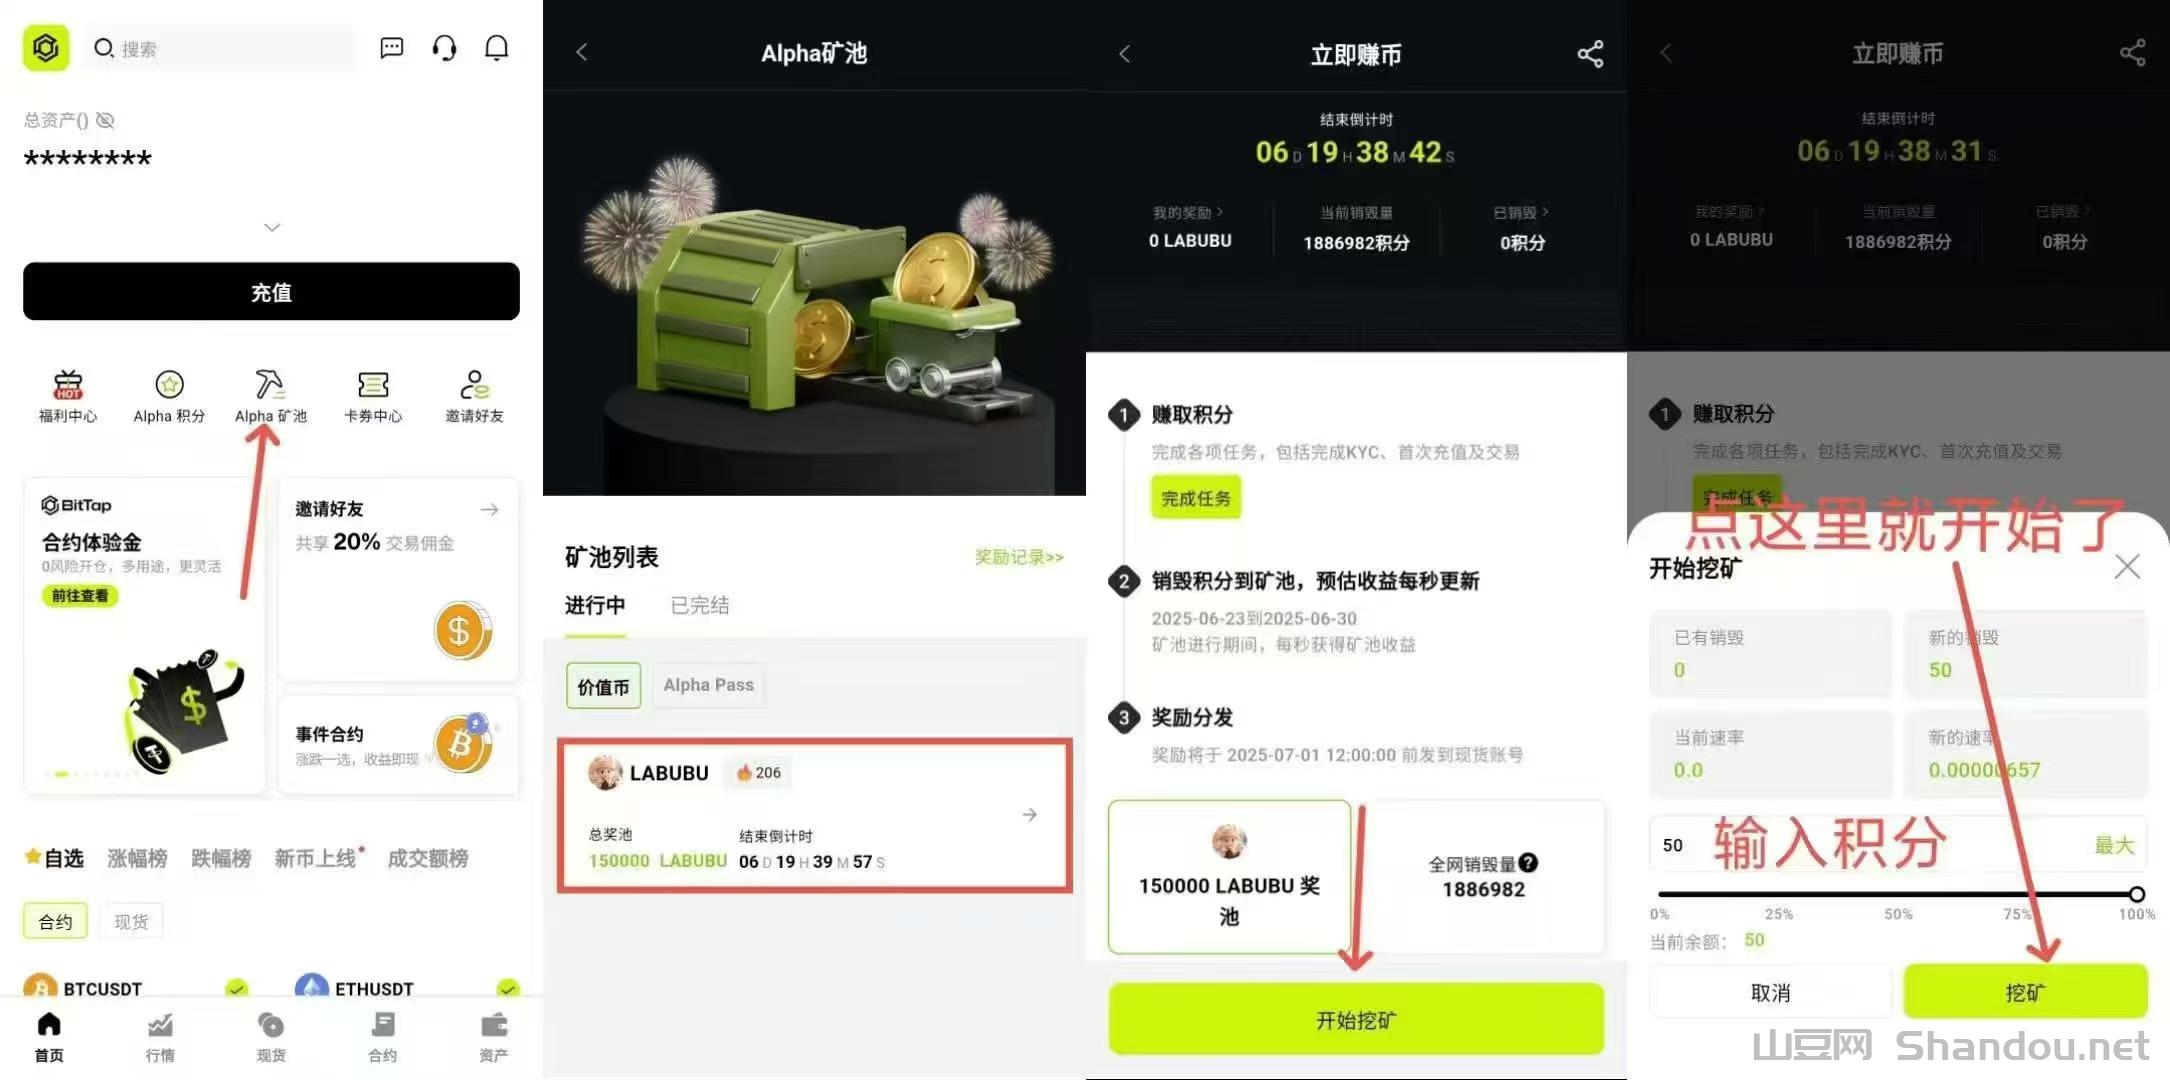This screenshot has height=1080, width=2170.
Task: Switch to the 涨幅榜 tab
Action: [137, 858]
